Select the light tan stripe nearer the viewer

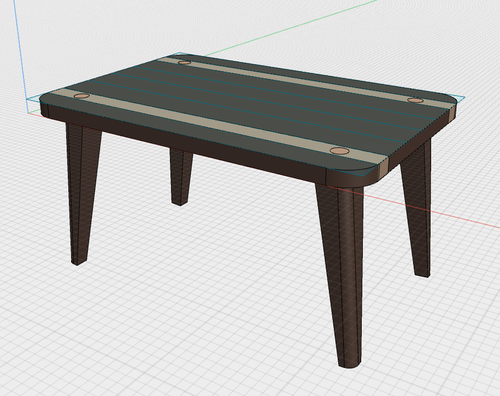tap(217, 125)
